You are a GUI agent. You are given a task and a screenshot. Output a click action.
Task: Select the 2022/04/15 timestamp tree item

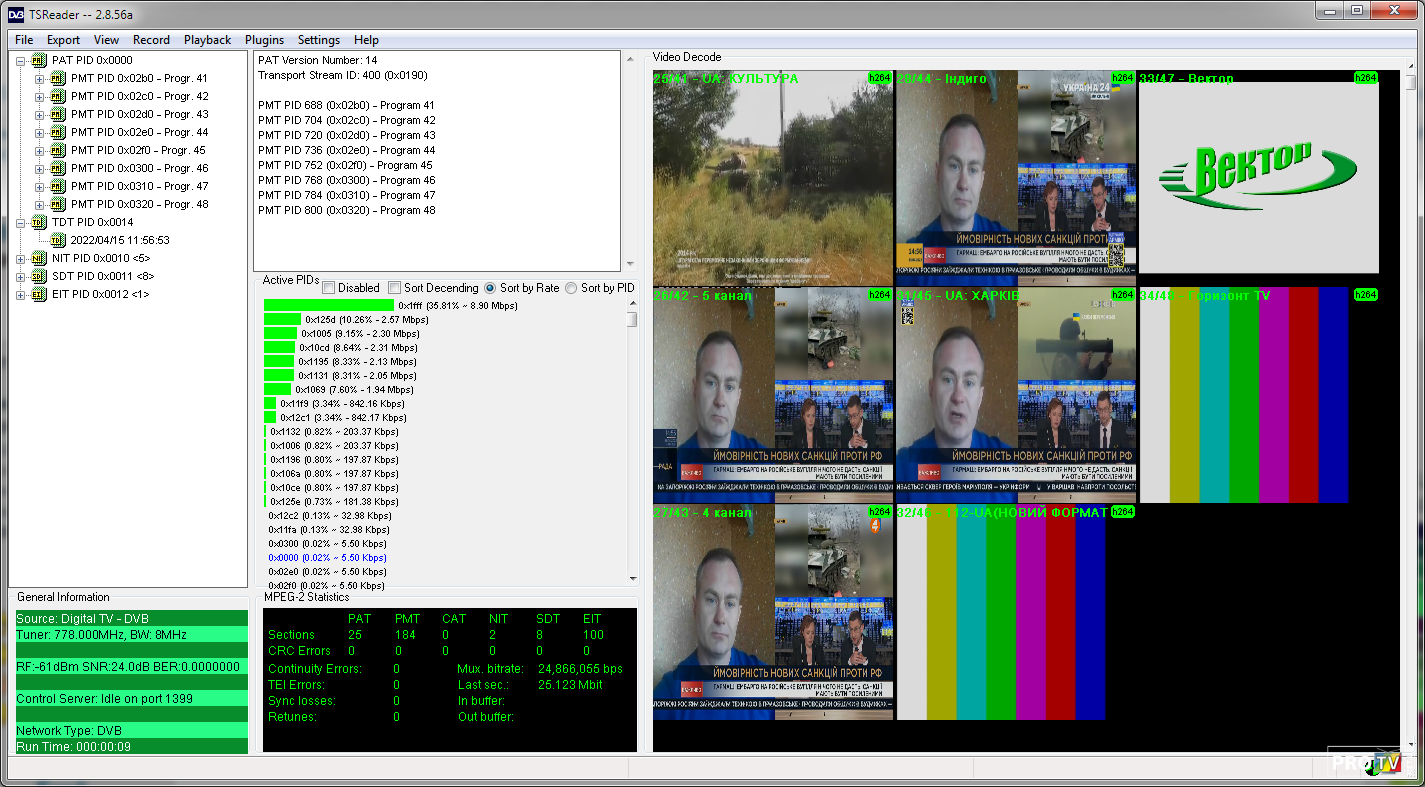[x=119, y=240]
